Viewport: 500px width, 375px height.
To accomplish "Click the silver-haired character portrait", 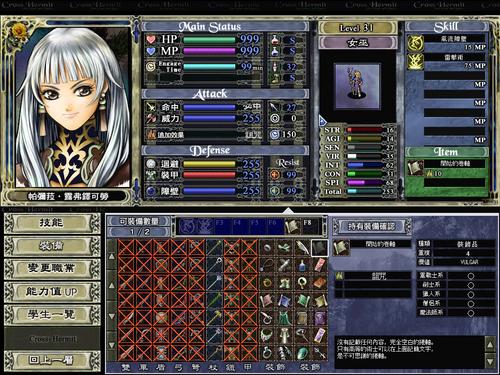I will point(73,107).
